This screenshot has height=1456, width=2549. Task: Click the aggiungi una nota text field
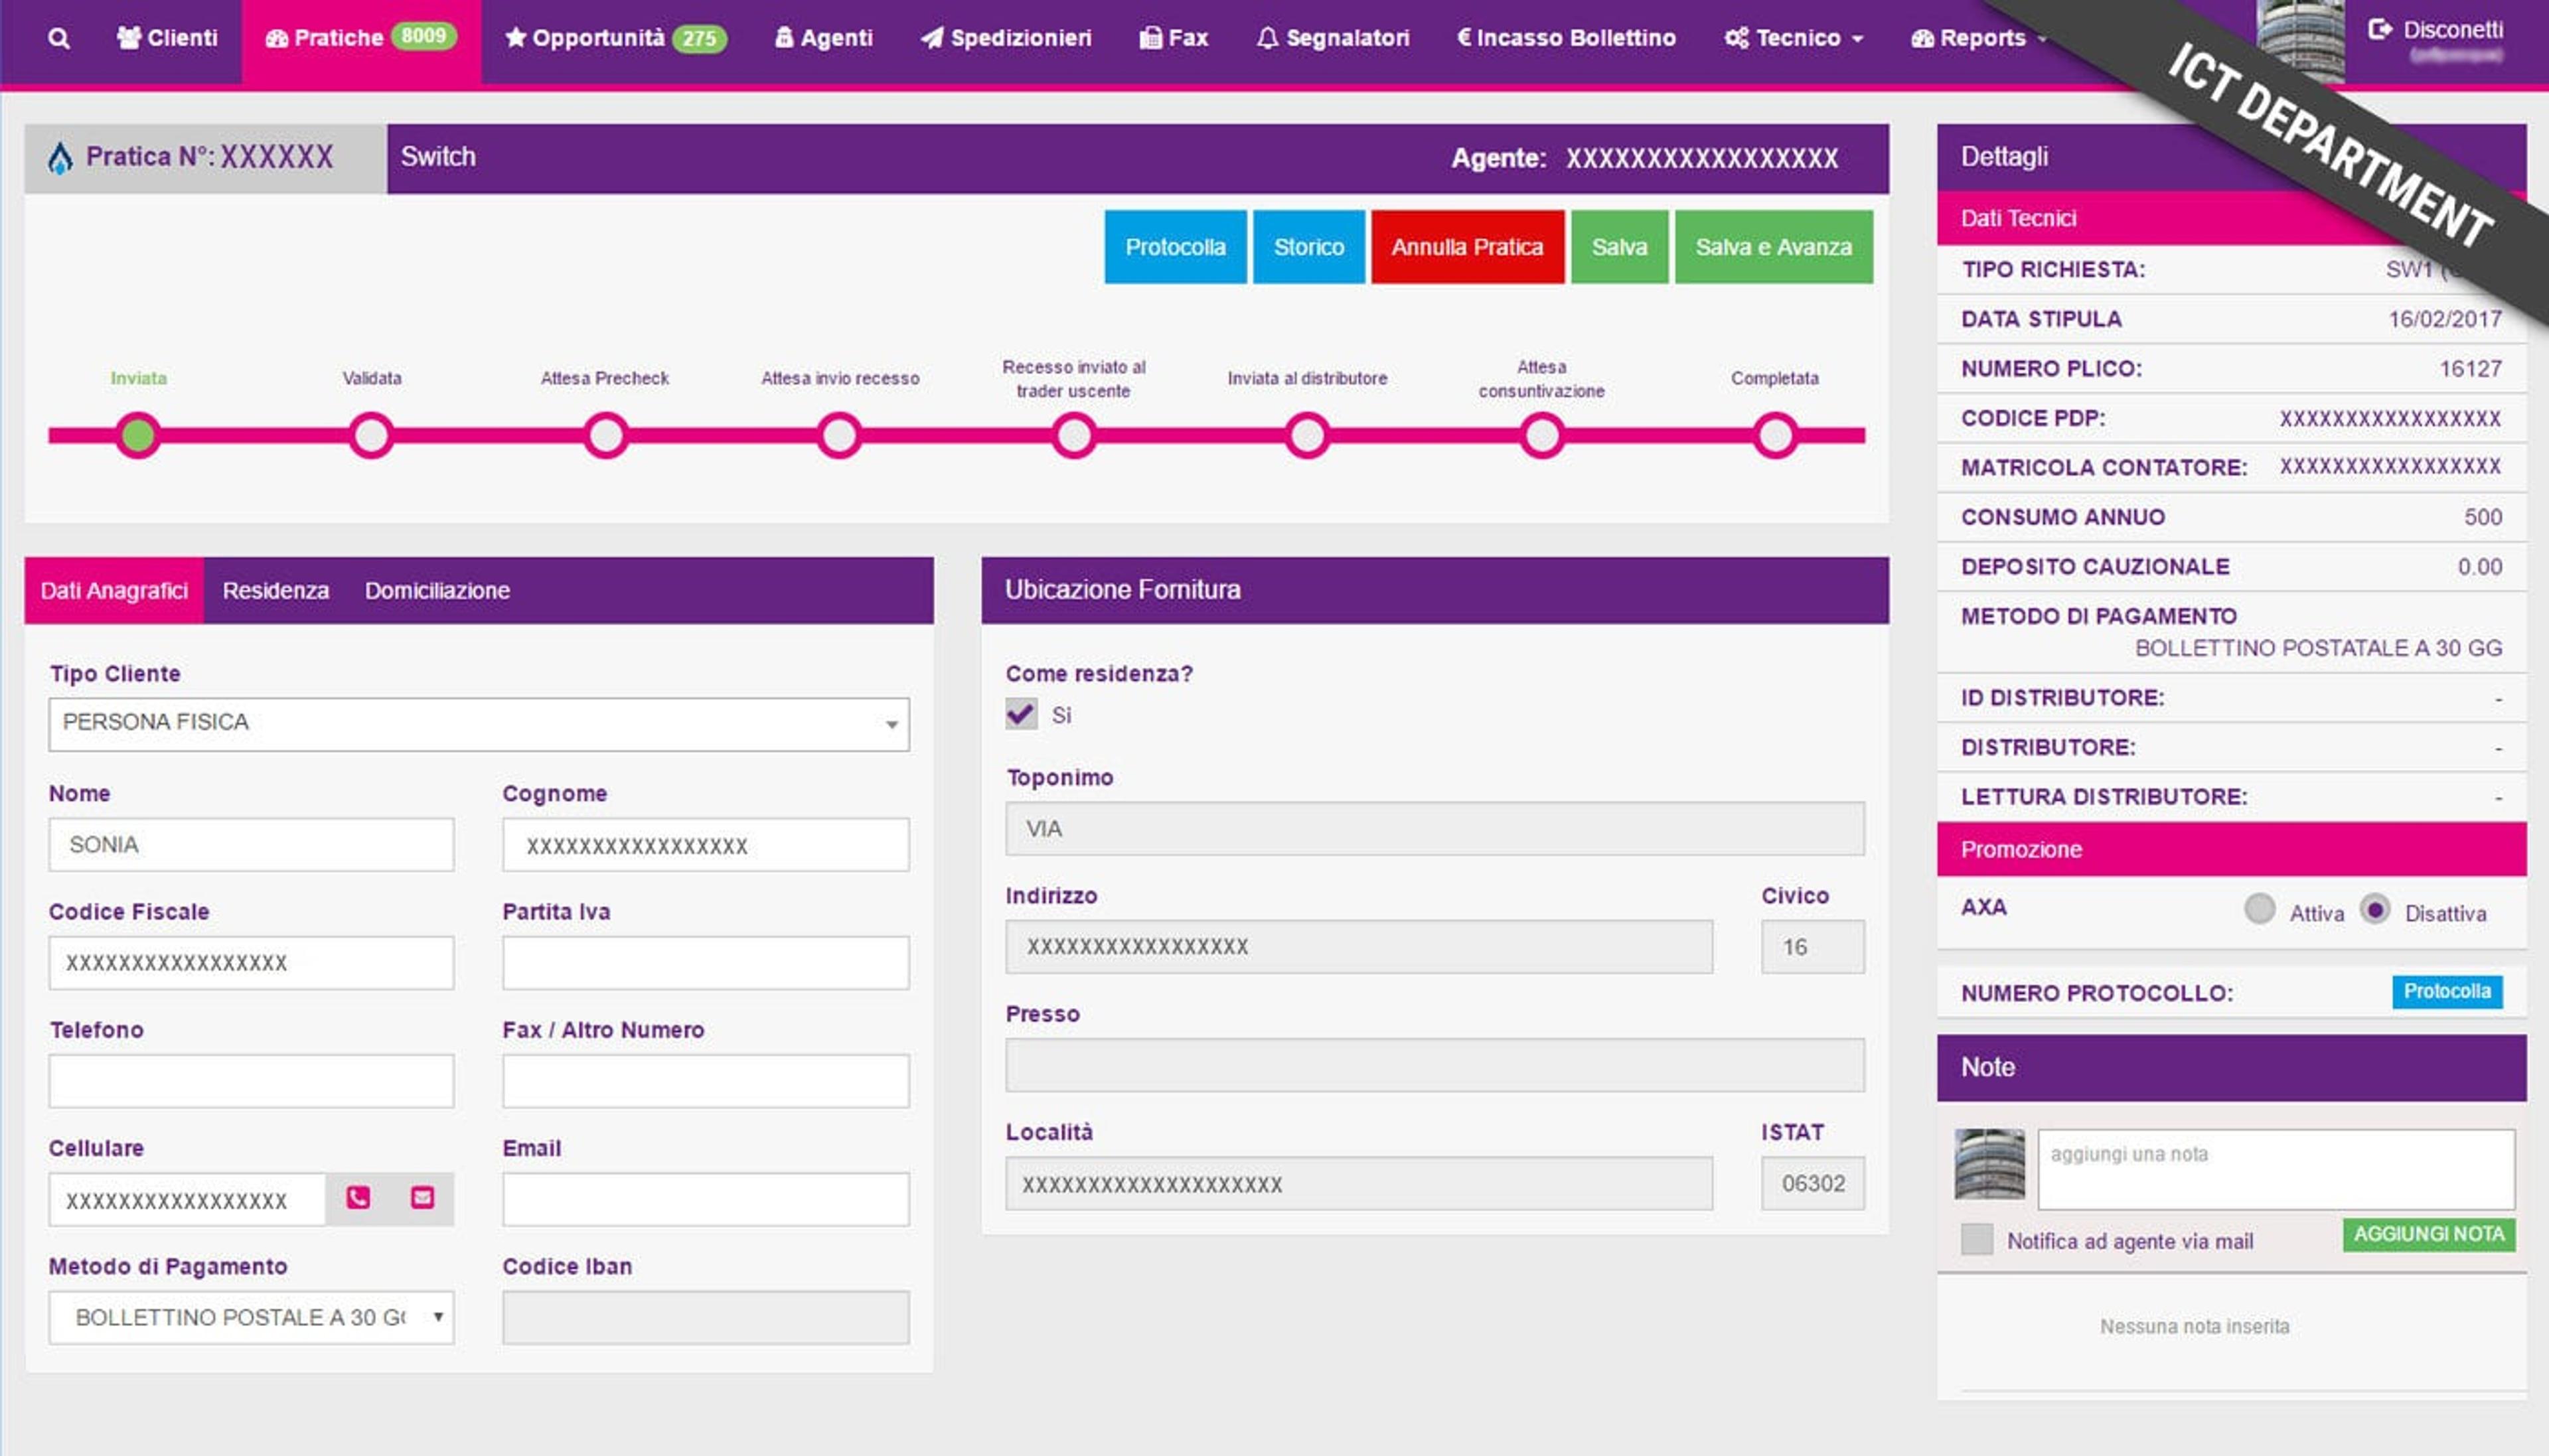[2276, 1169]
